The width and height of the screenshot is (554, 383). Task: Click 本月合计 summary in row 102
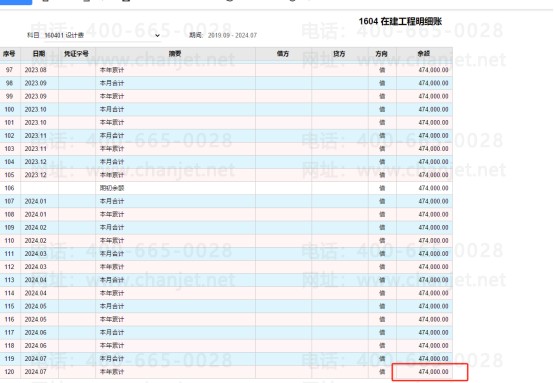[112, 136]
